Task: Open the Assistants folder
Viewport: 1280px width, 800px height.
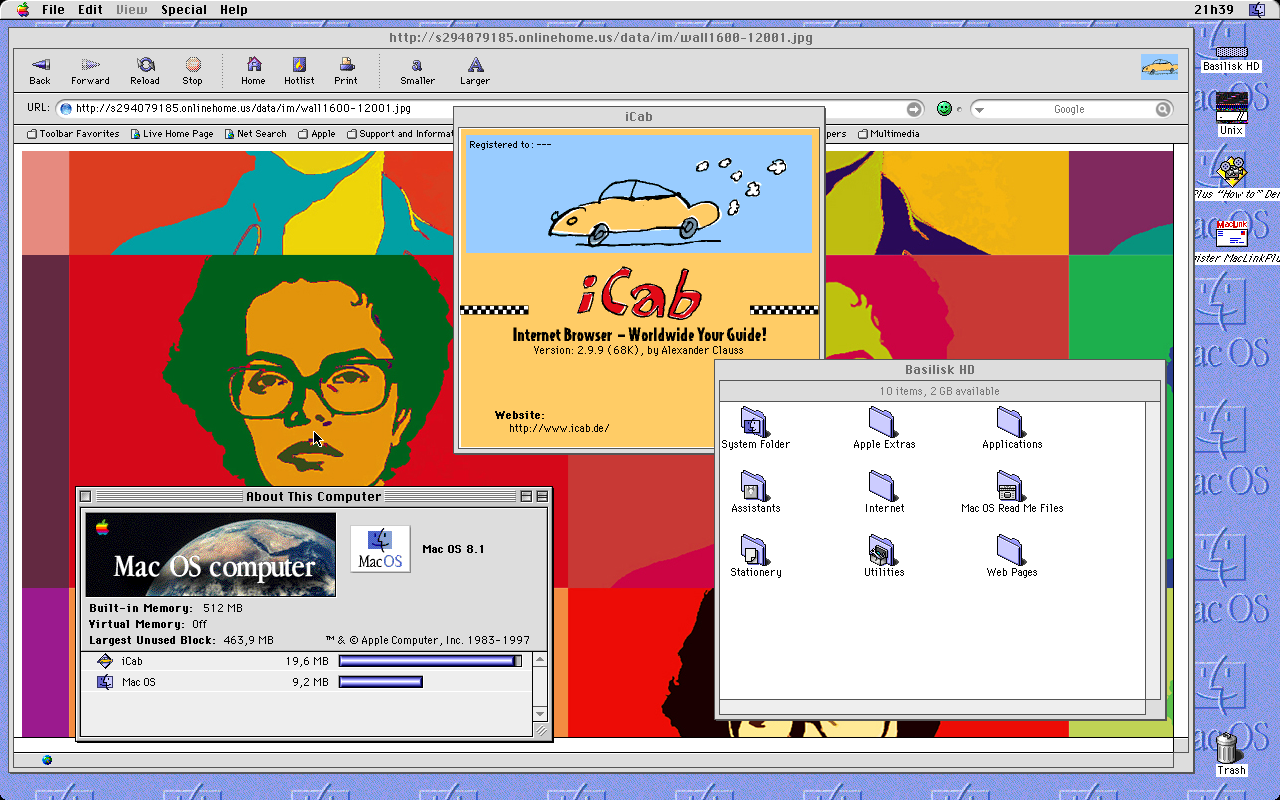Action: point(755,492)
